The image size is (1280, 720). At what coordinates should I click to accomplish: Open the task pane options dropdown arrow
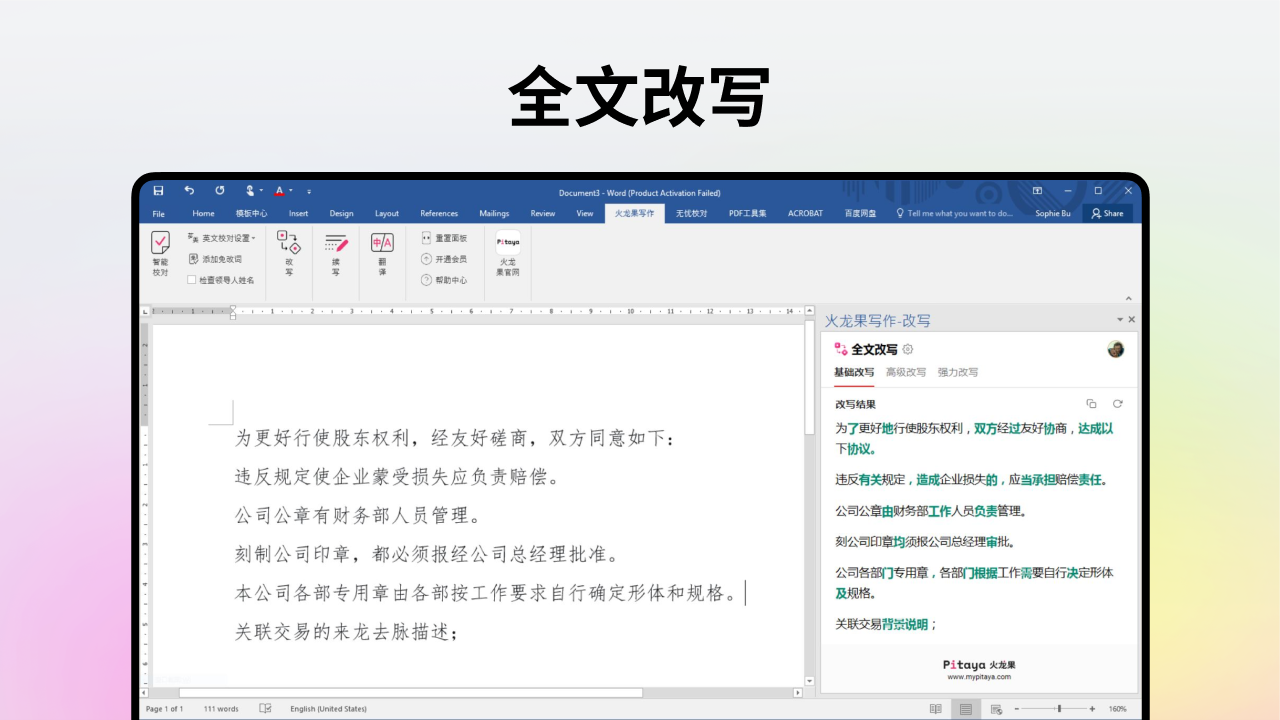pyautogui.click(x=1119, y=319)
